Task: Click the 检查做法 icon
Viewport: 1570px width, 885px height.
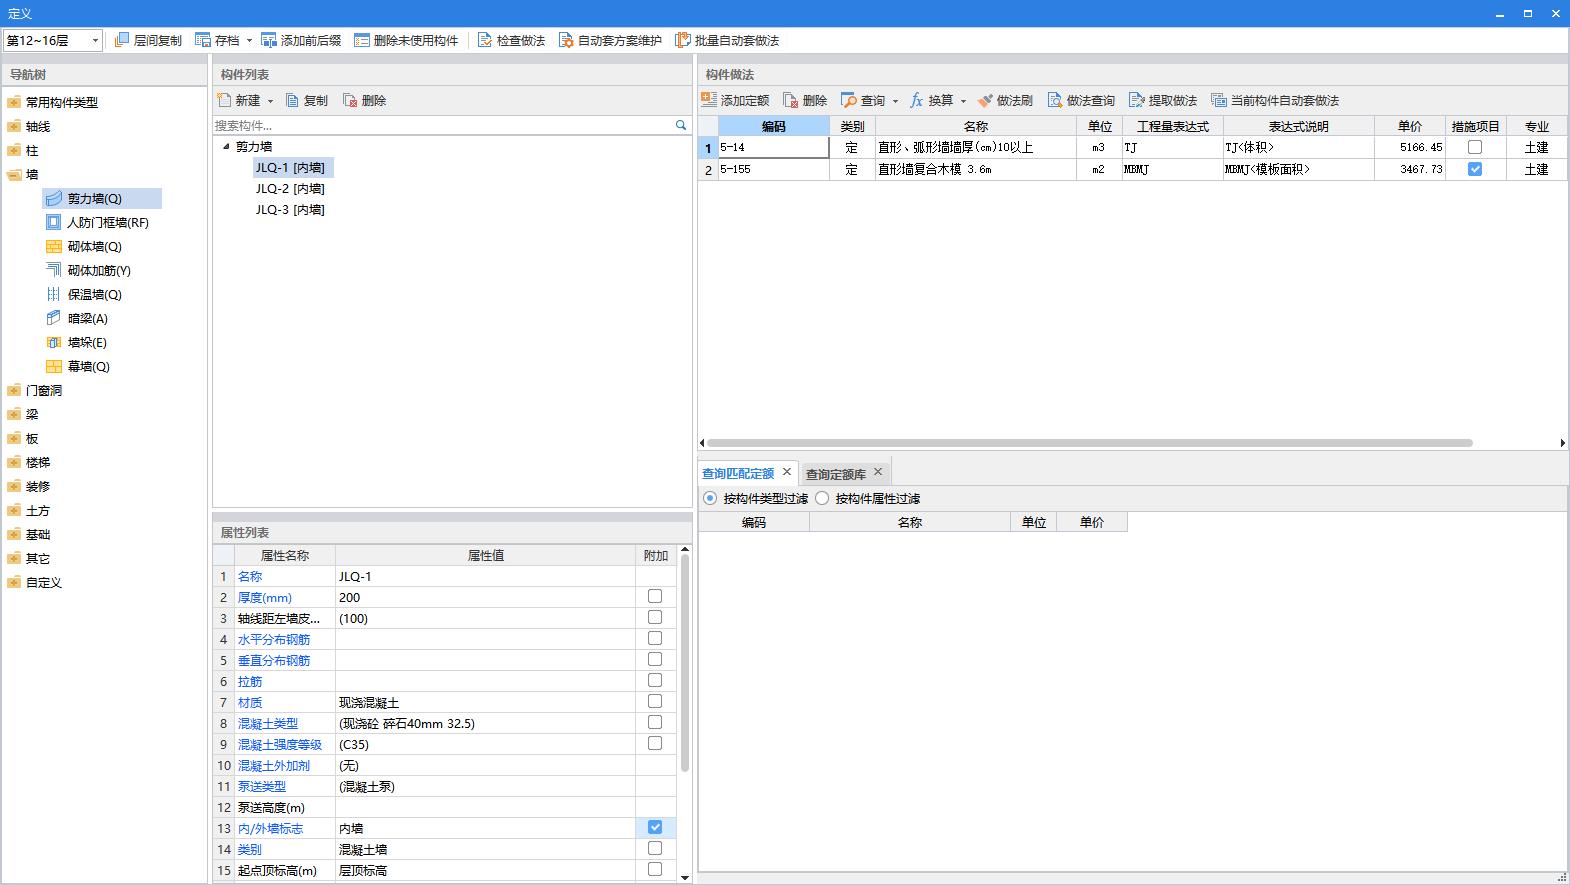Action: coord(485,40)
